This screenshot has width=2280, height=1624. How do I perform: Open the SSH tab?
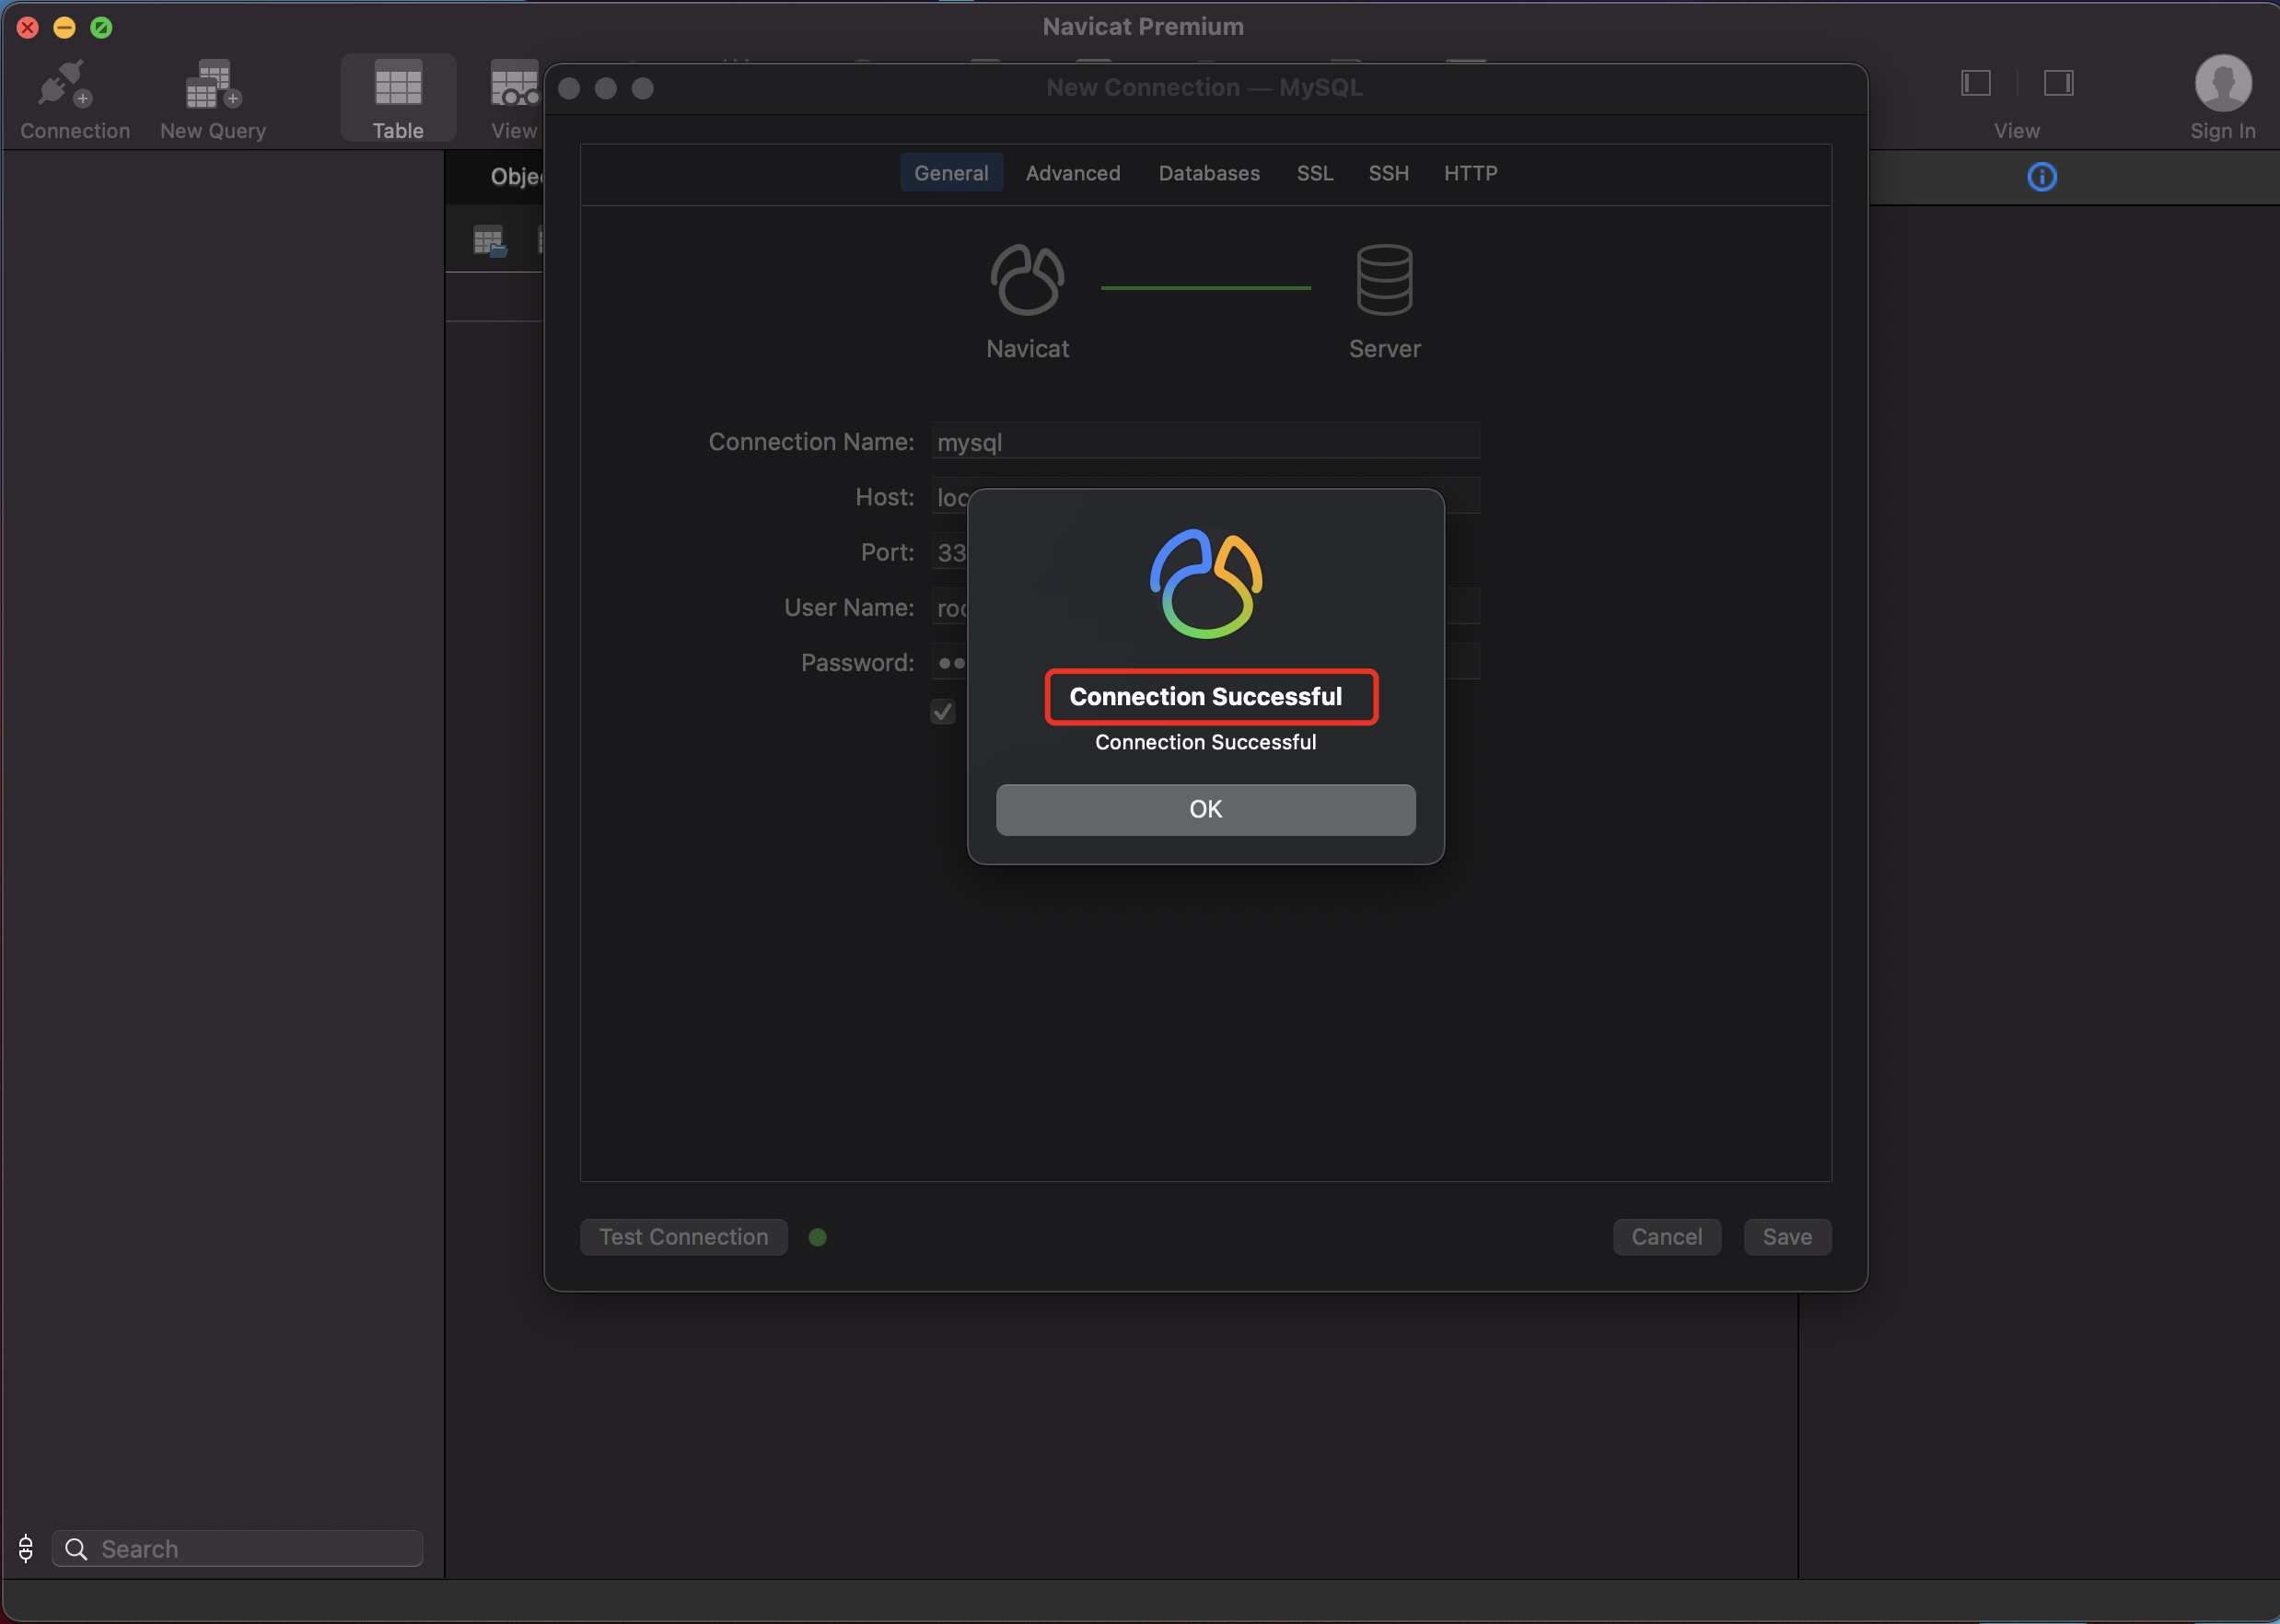pyautogui.click(x=1388, y=173)
